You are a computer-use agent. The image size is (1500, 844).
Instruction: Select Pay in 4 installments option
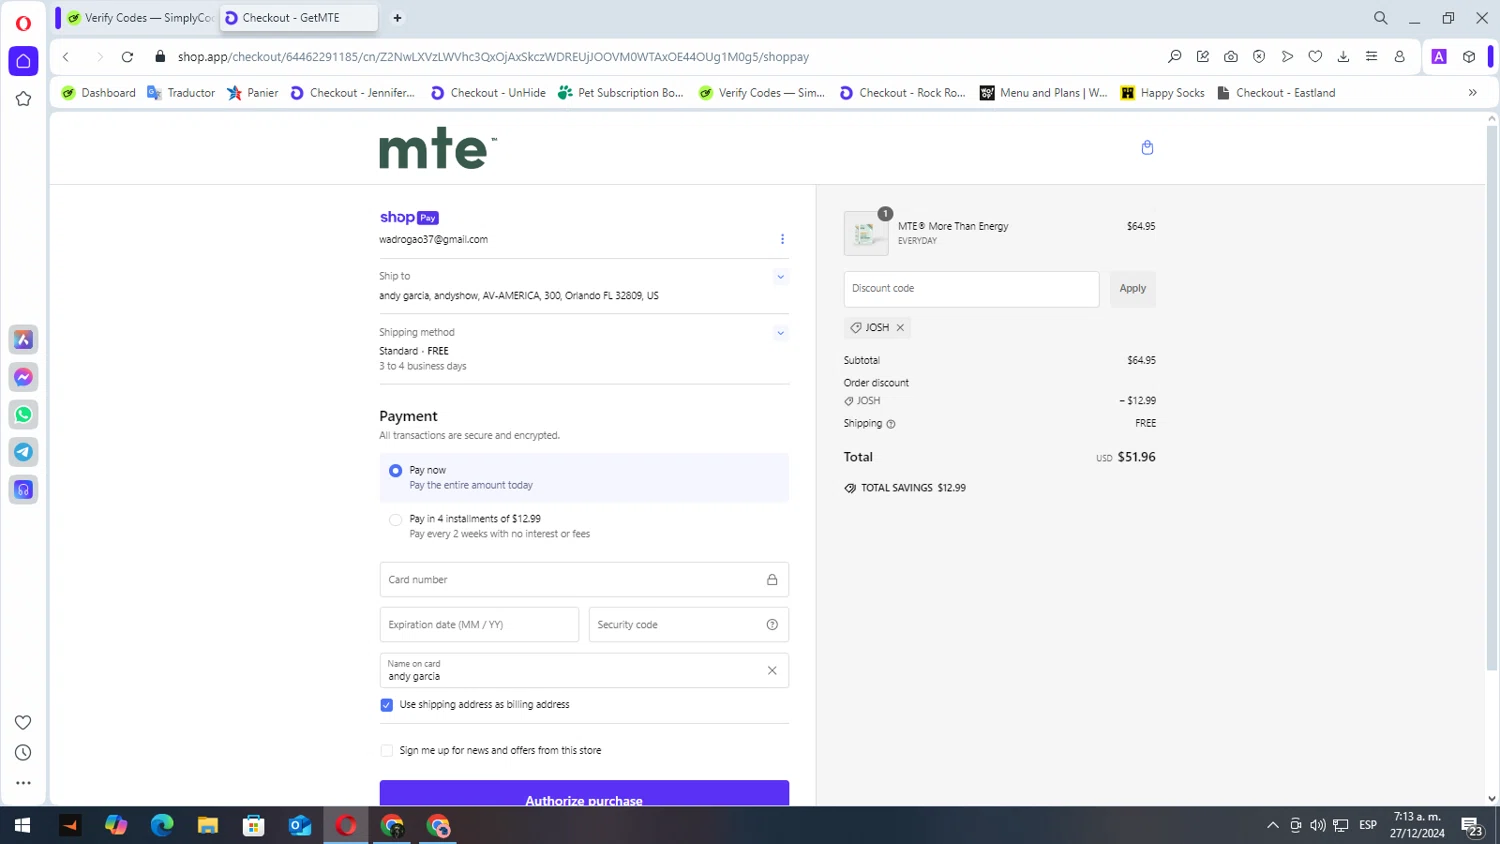coord(395,520)
